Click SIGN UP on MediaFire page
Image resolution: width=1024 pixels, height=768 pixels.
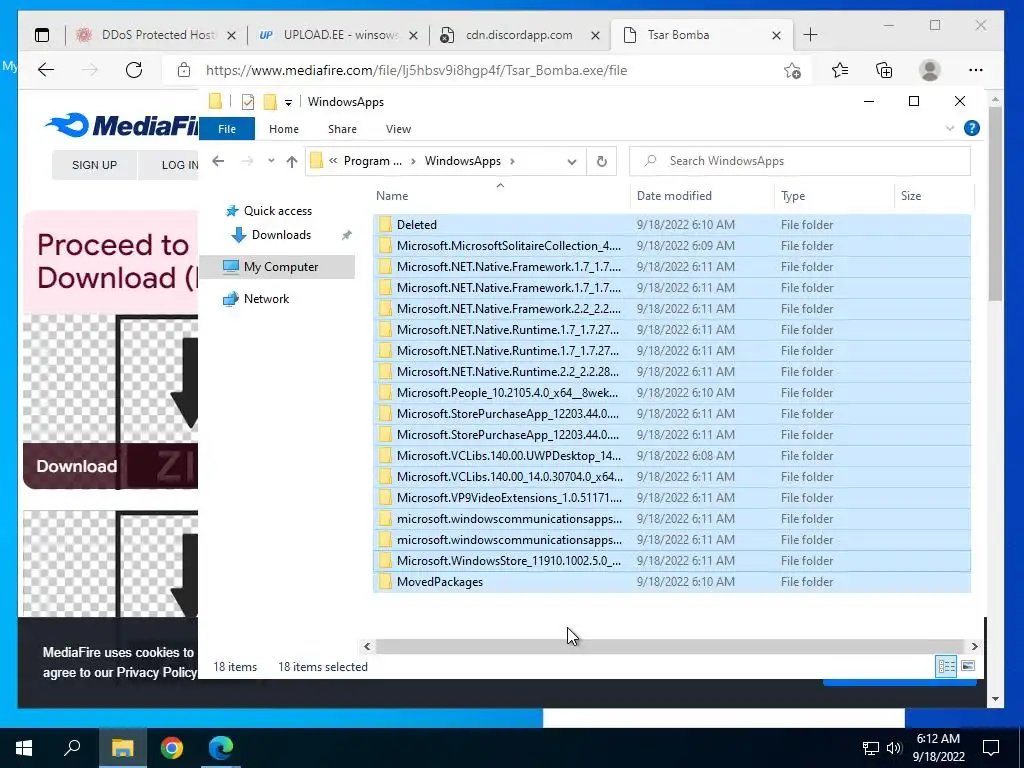tap(95, 165)
